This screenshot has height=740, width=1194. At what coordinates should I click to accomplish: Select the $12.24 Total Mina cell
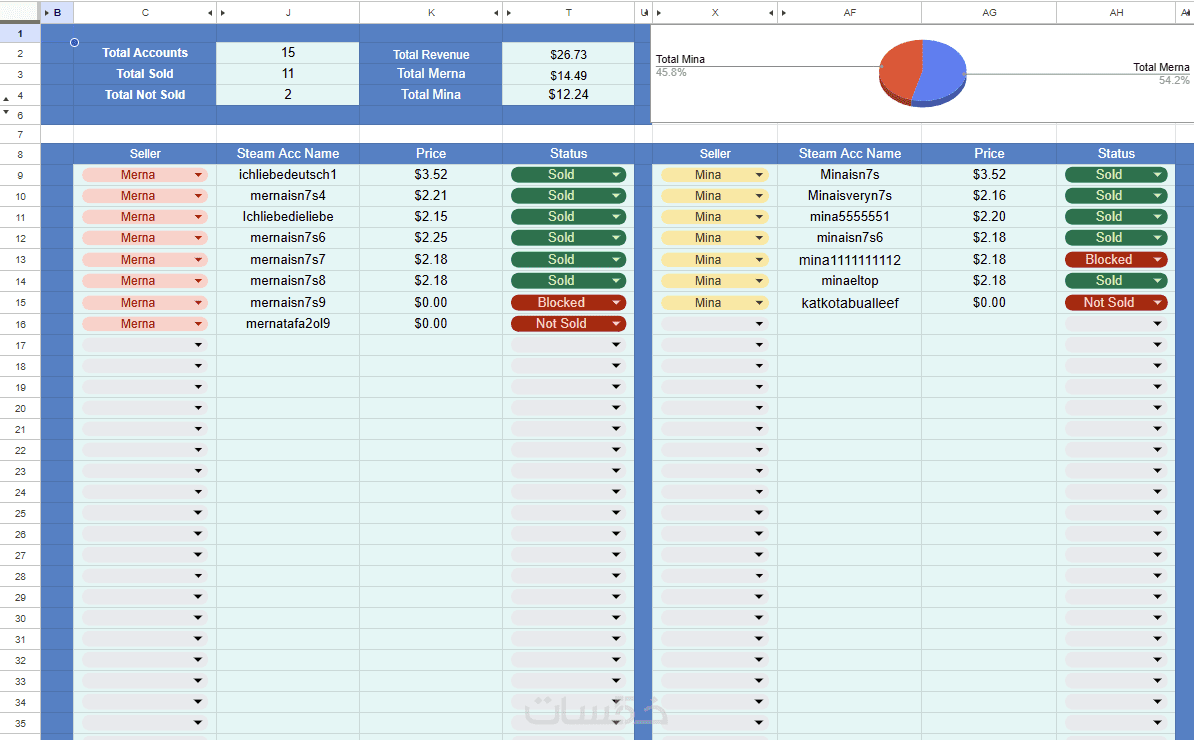point(568,94)
